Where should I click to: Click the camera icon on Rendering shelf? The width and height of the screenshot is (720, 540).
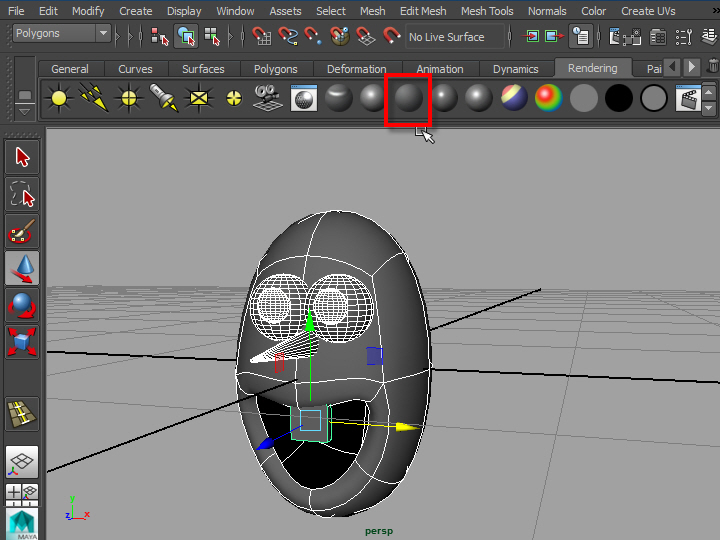[266, 98]
